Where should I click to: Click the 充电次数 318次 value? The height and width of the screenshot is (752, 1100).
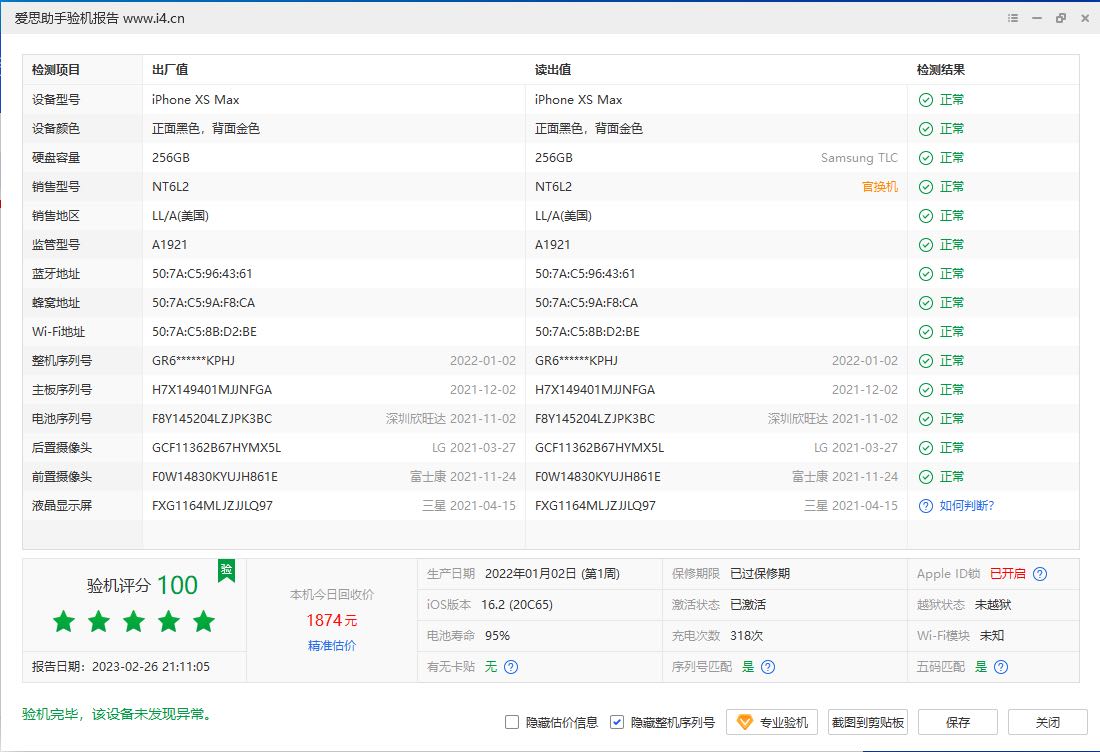pyautogui.click(x=746, y=636)
